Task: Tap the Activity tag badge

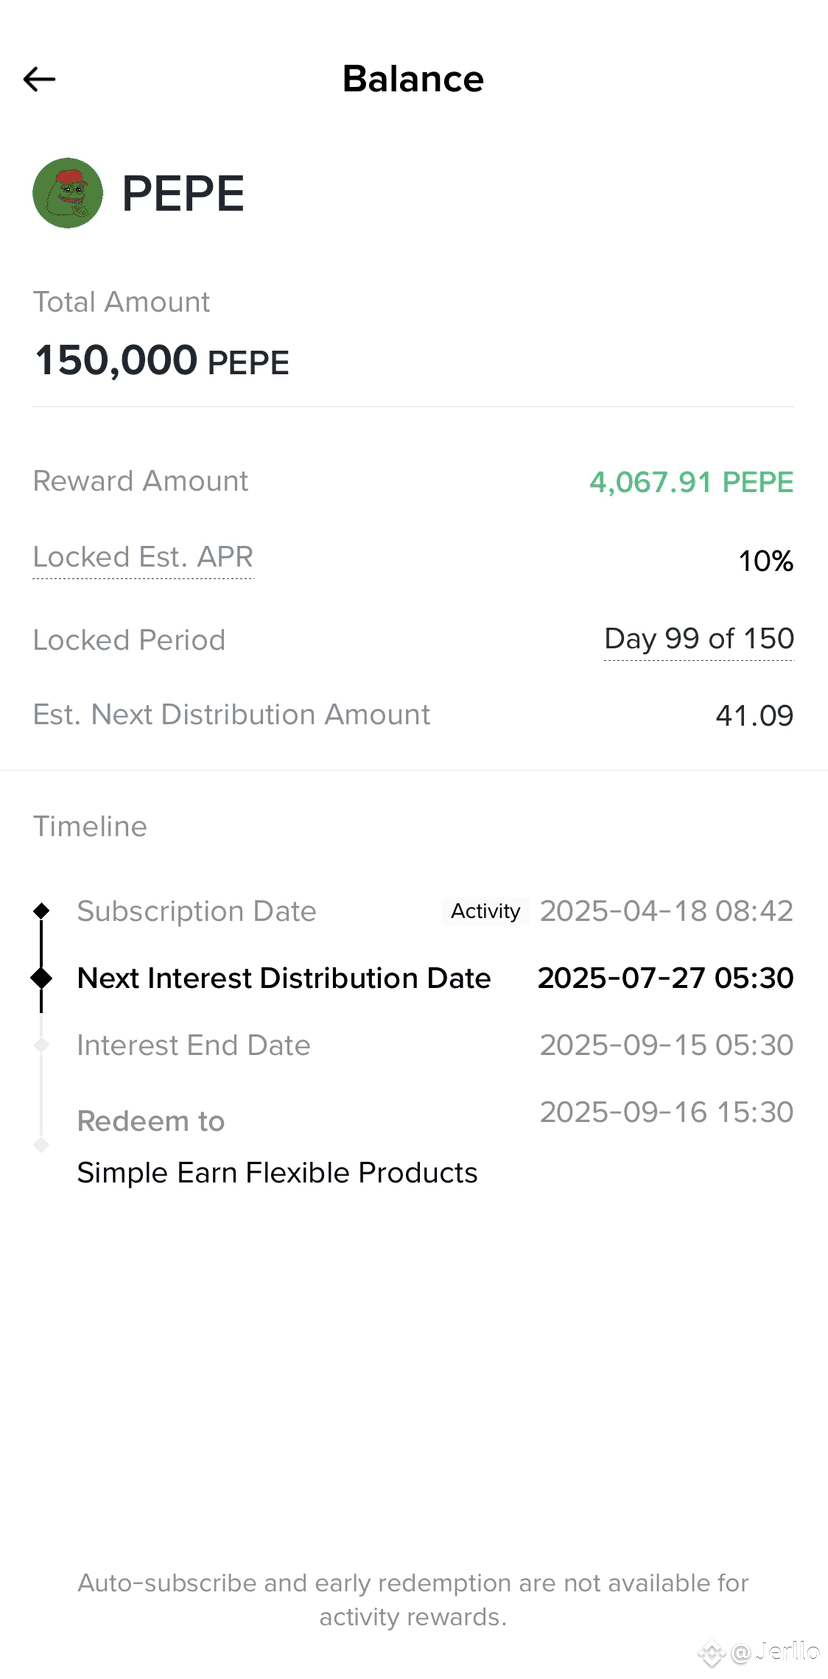Action: click(485, 911)
